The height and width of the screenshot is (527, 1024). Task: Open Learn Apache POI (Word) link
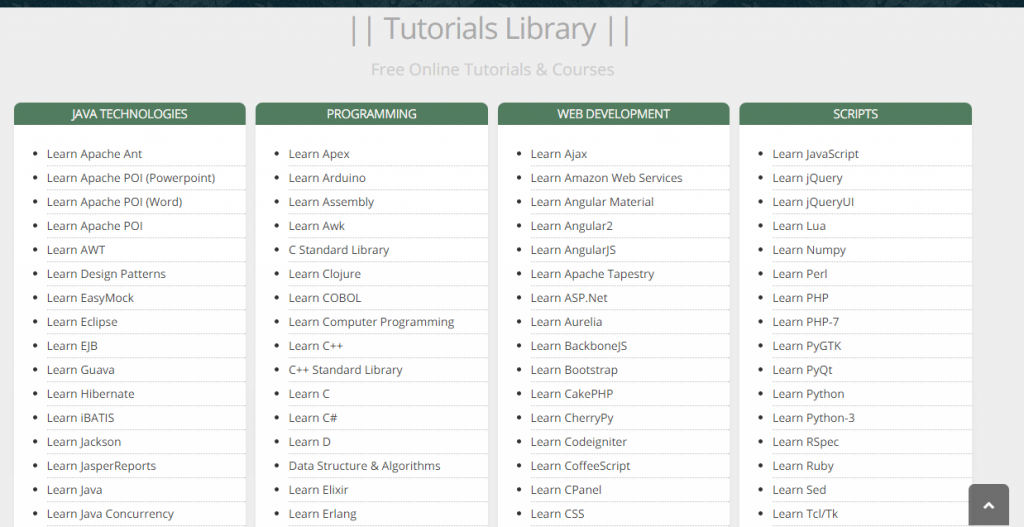(114, 202)
